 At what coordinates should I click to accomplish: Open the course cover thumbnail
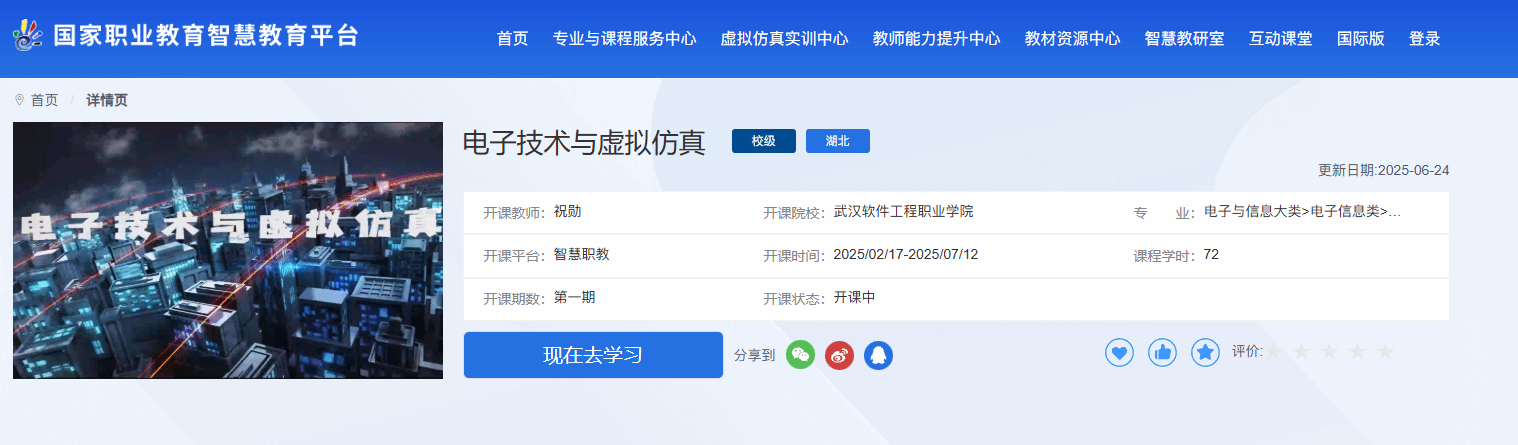tap(228, 250)
